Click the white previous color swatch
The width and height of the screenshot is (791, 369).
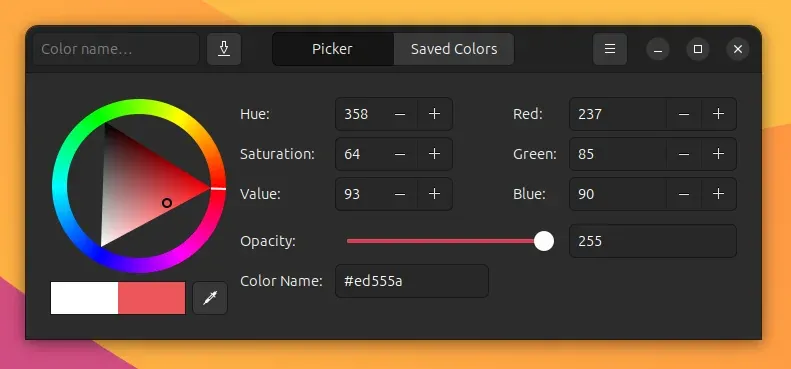pyautogui.click(x=84, y=298)
